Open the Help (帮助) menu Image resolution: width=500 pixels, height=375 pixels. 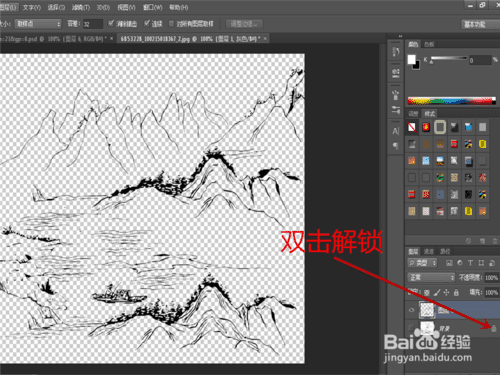[x=179, y=7]
